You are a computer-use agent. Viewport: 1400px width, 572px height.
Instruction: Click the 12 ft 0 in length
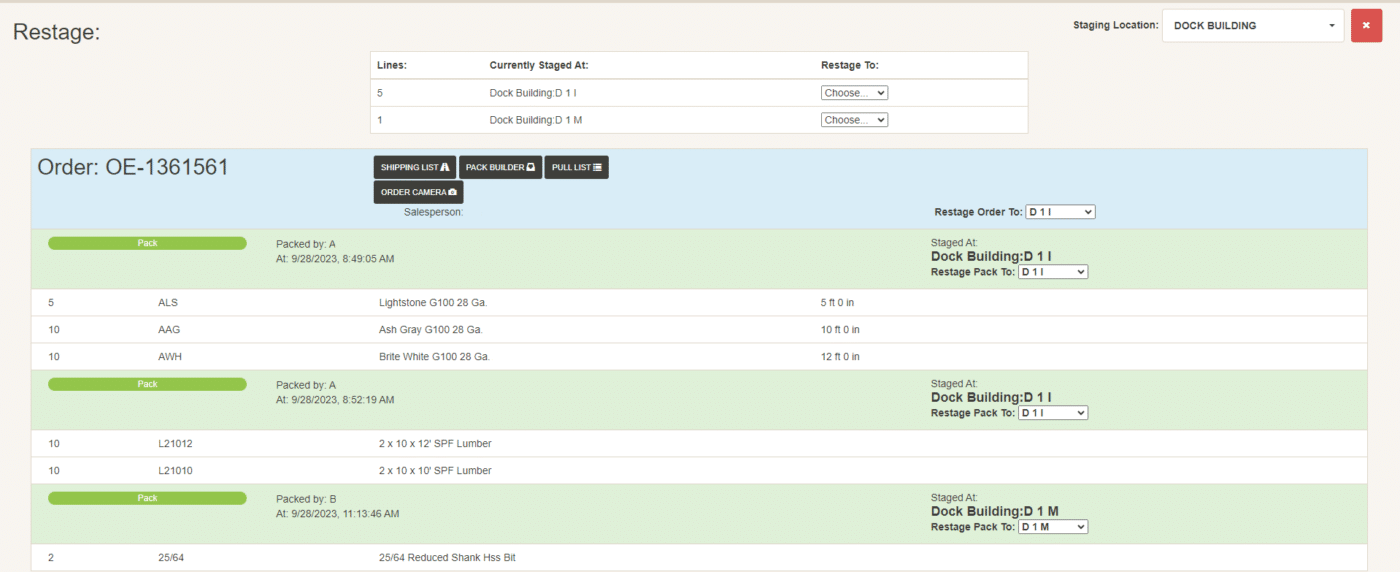pyautogui.click(x=840, y=356)
